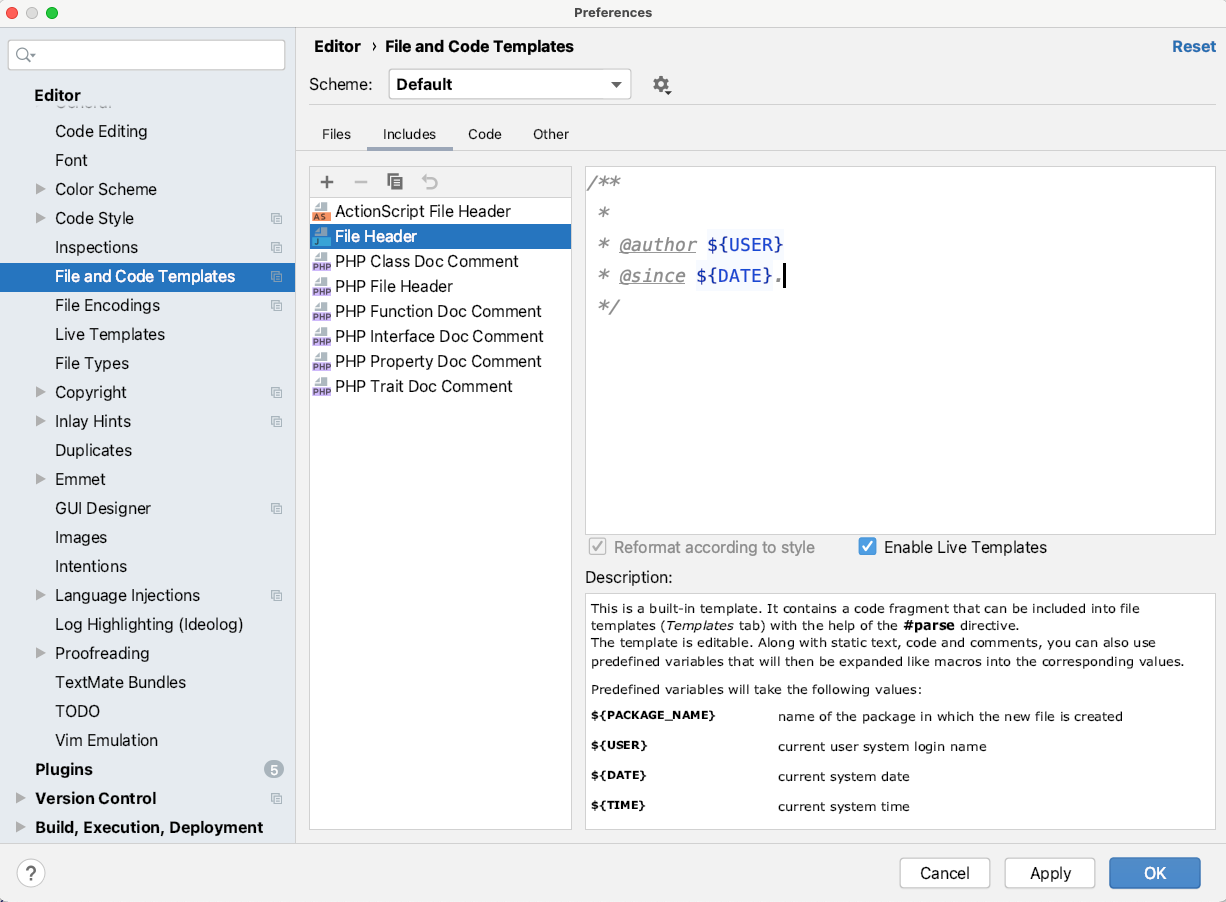Click the PHP Function Doc Comment icon
Viewport: 1226px width, 902px height.
click(x=321, y=311)
